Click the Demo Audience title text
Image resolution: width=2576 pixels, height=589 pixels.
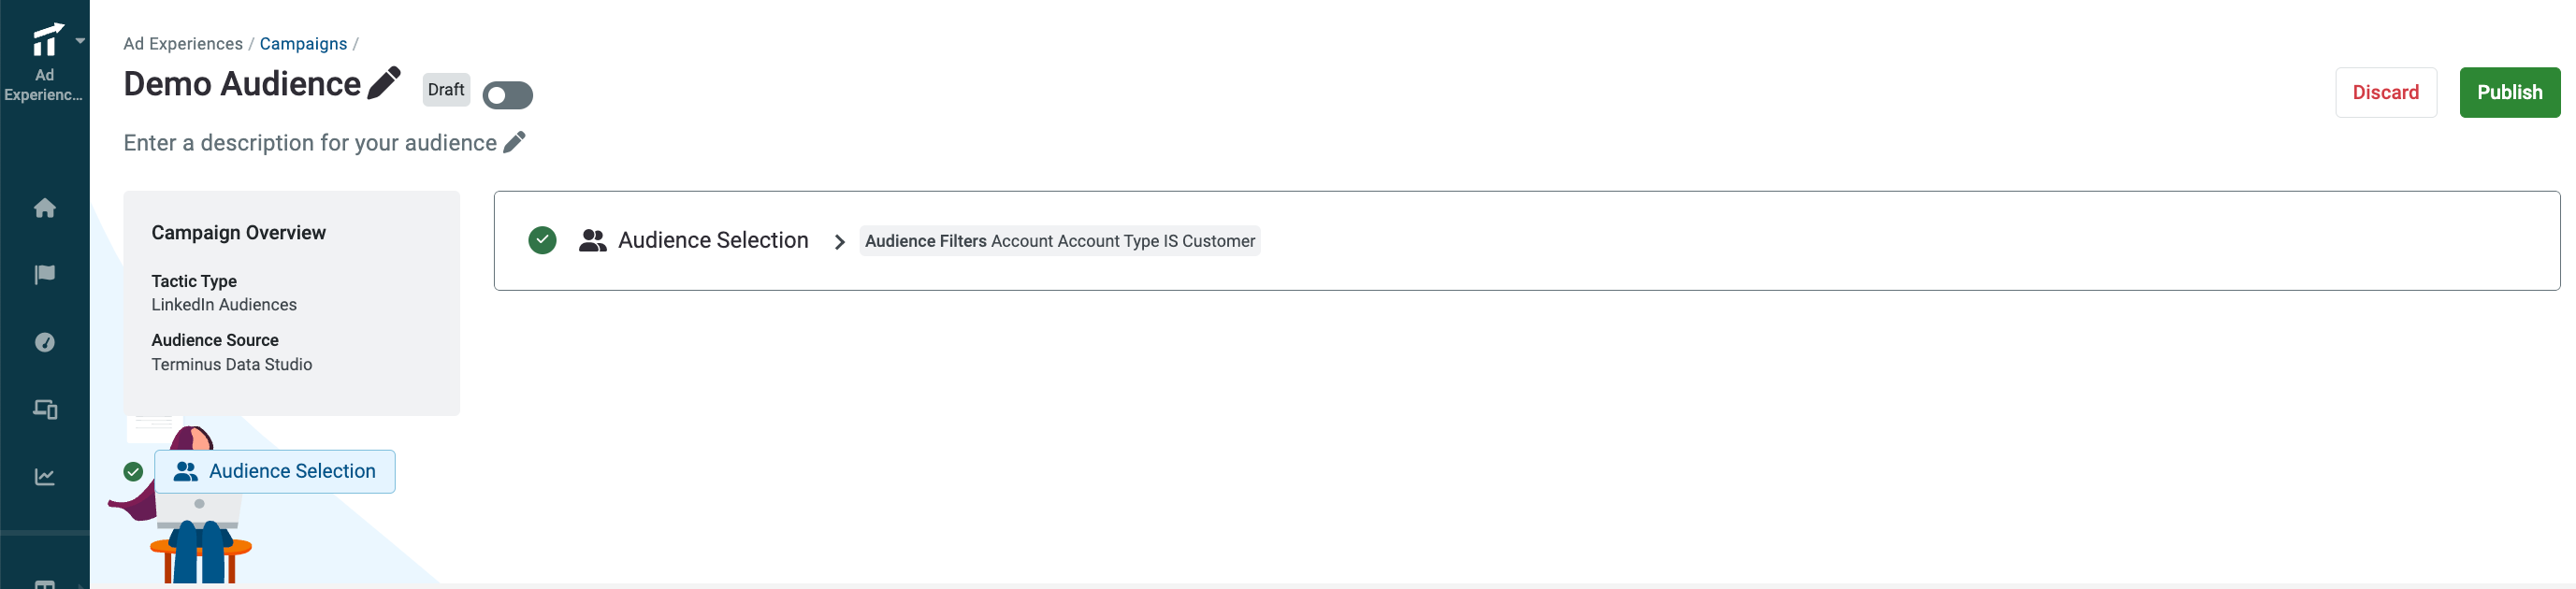coord(242,84)
